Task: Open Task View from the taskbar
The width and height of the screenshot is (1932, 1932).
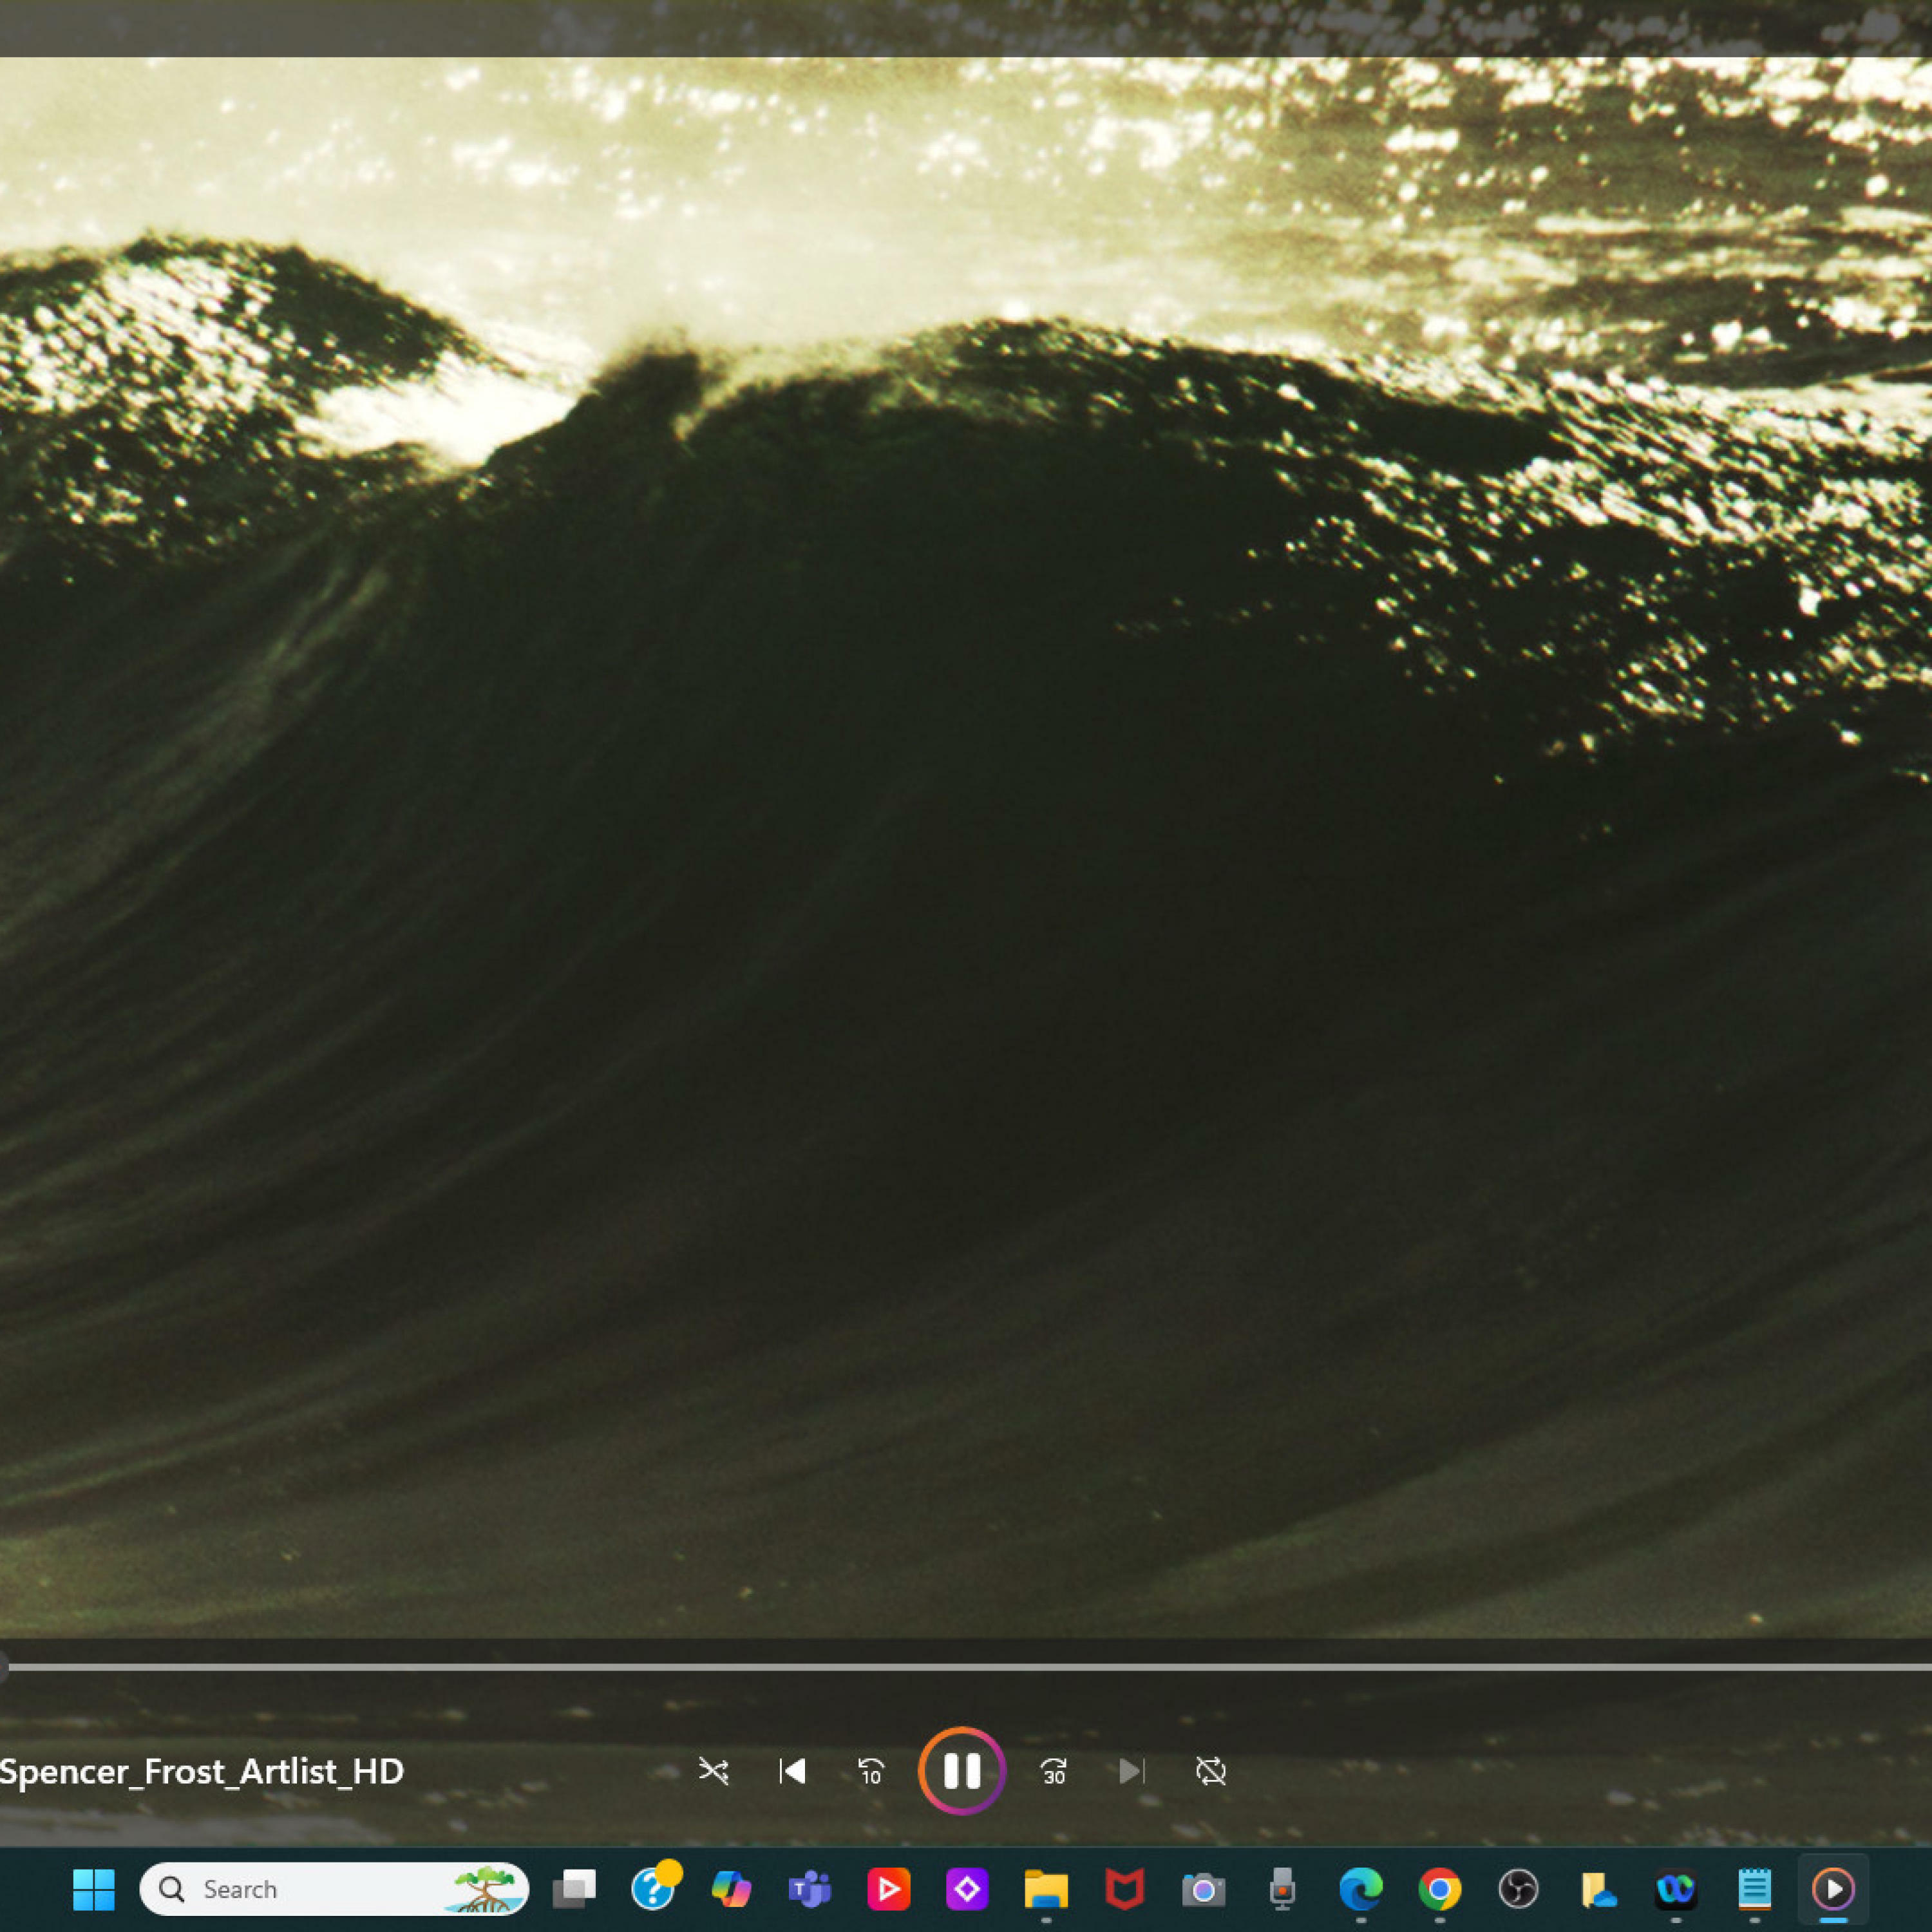Action: [x=574, y=1889]
